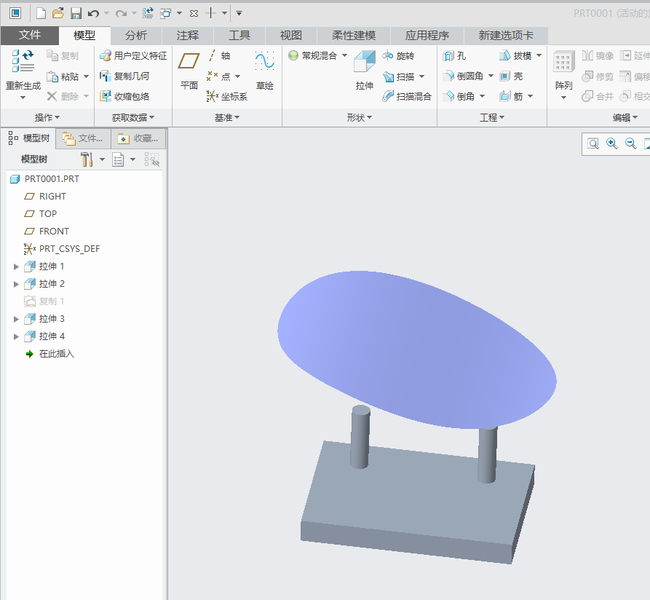Viewport: 650px width, 600px height.
Task: Open the 常规混合 dropdown arrow
Action: 344,55
